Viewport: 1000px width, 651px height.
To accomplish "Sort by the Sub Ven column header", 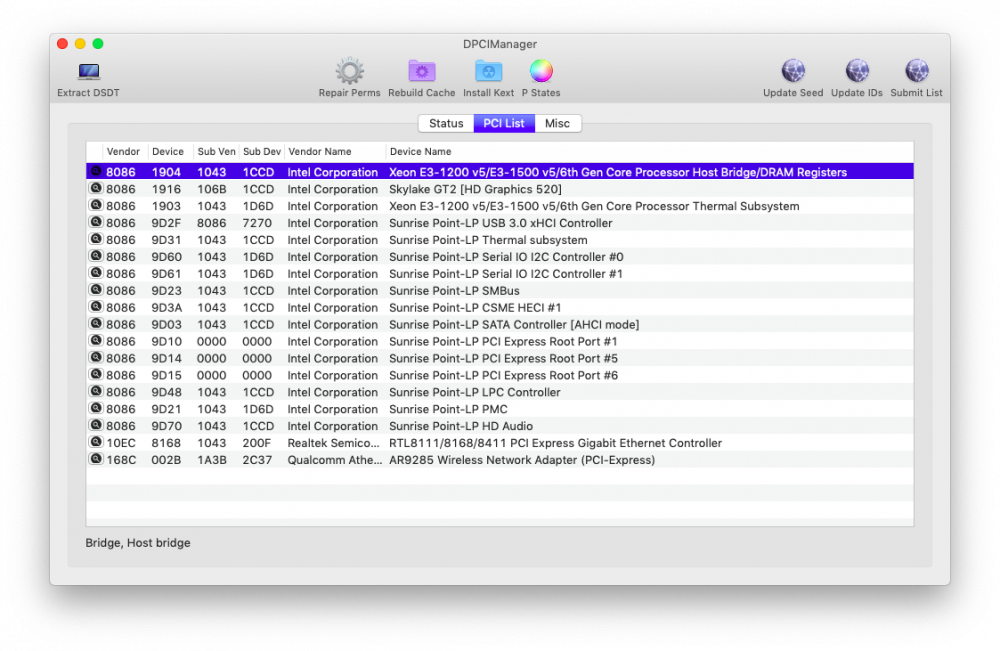I will tap(216, 152).
